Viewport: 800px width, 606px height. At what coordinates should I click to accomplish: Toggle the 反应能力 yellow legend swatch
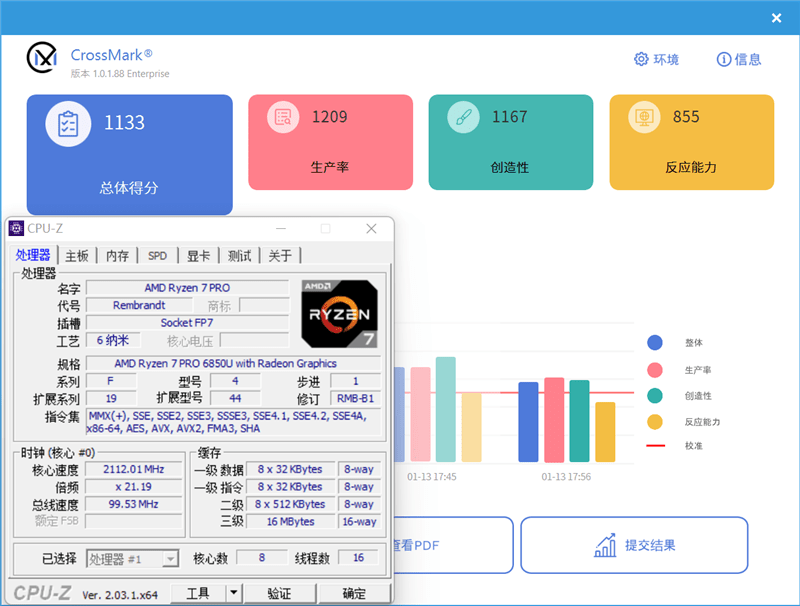click(655, 422)
